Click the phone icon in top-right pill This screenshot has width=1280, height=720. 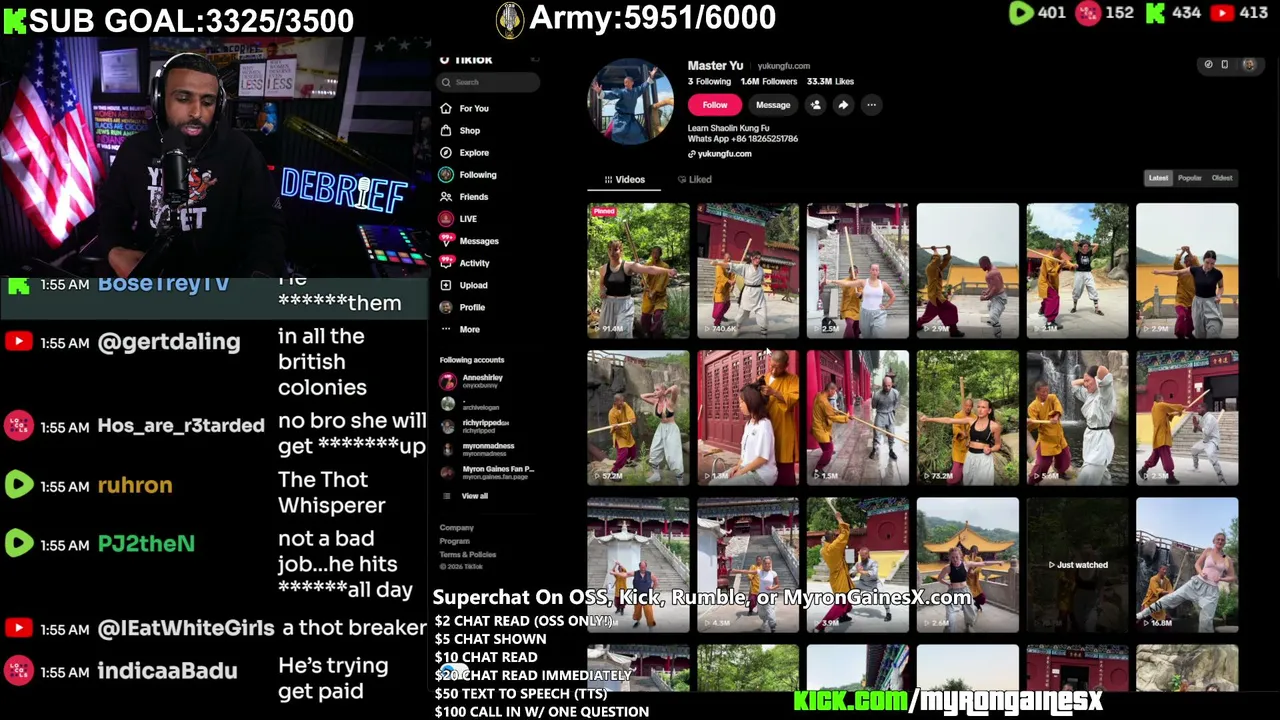point(1224,65)
